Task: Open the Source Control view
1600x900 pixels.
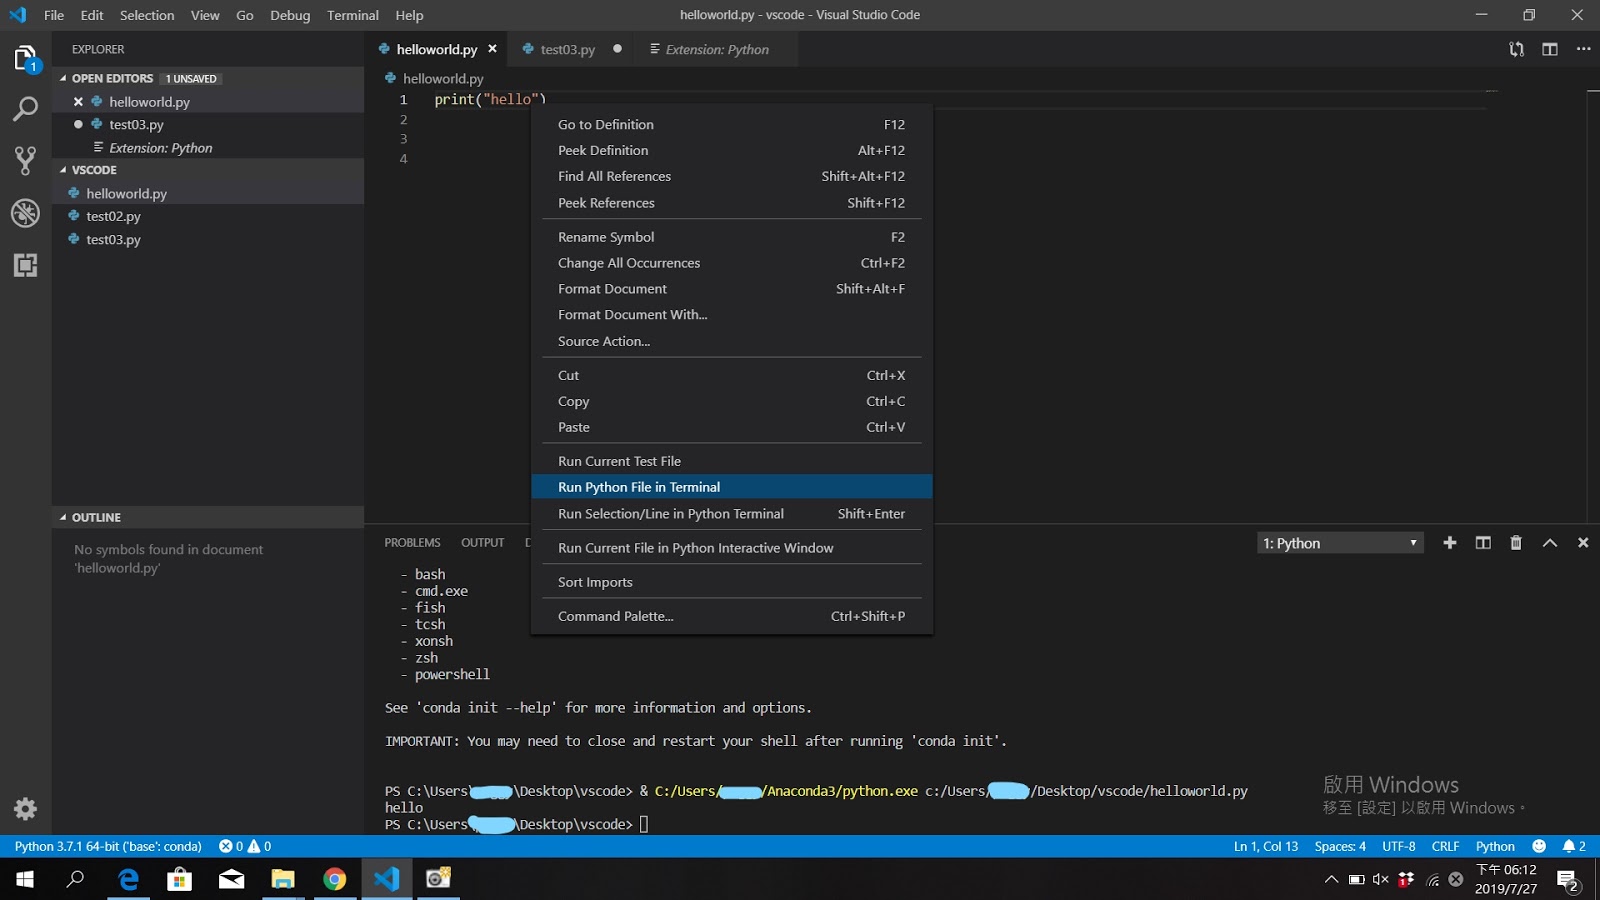Action: pyautogui.click(x=24, y=160)
